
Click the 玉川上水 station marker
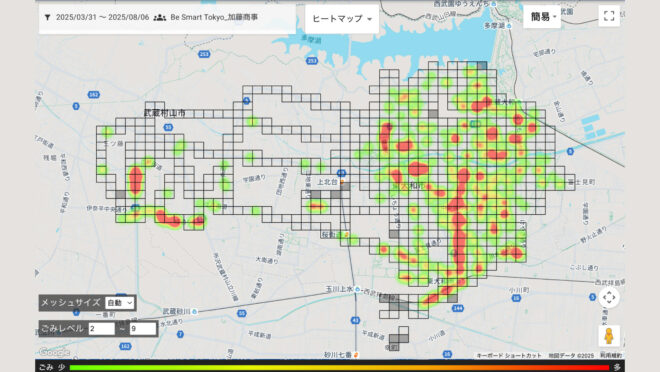coord(358,289)
